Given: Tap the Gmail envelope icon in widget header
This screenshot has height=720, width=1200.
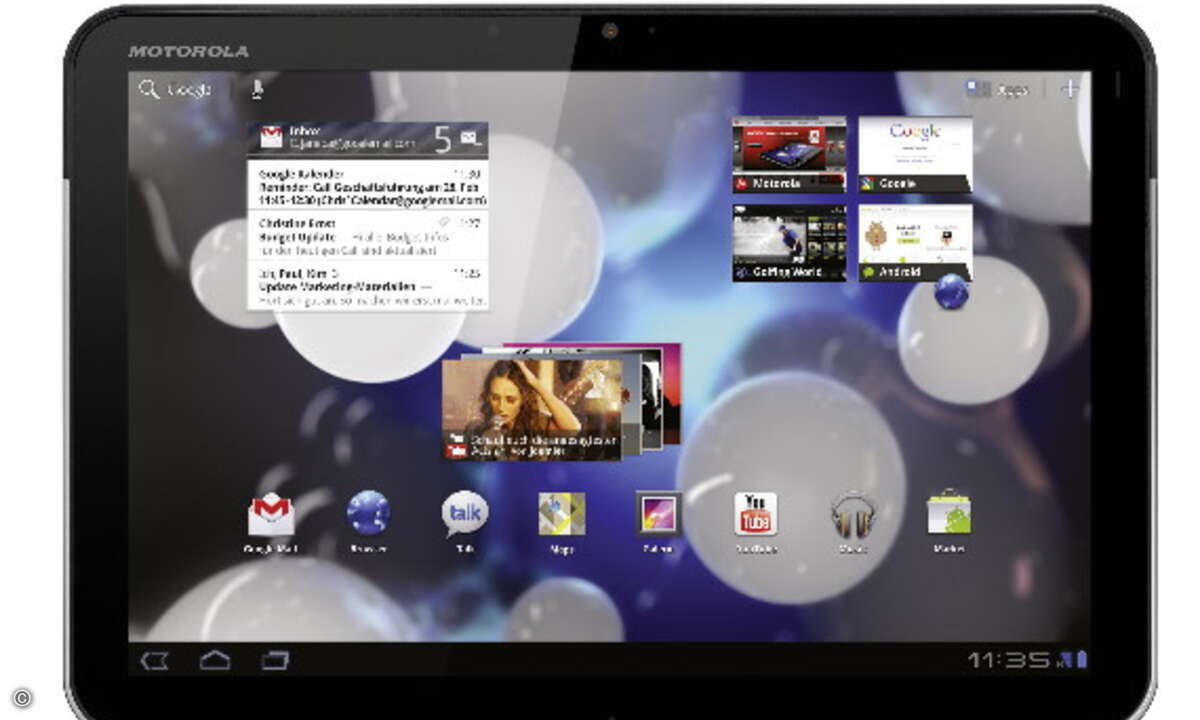Looking at the screenshot, I should pyautogui.click(x=271, y=138).
